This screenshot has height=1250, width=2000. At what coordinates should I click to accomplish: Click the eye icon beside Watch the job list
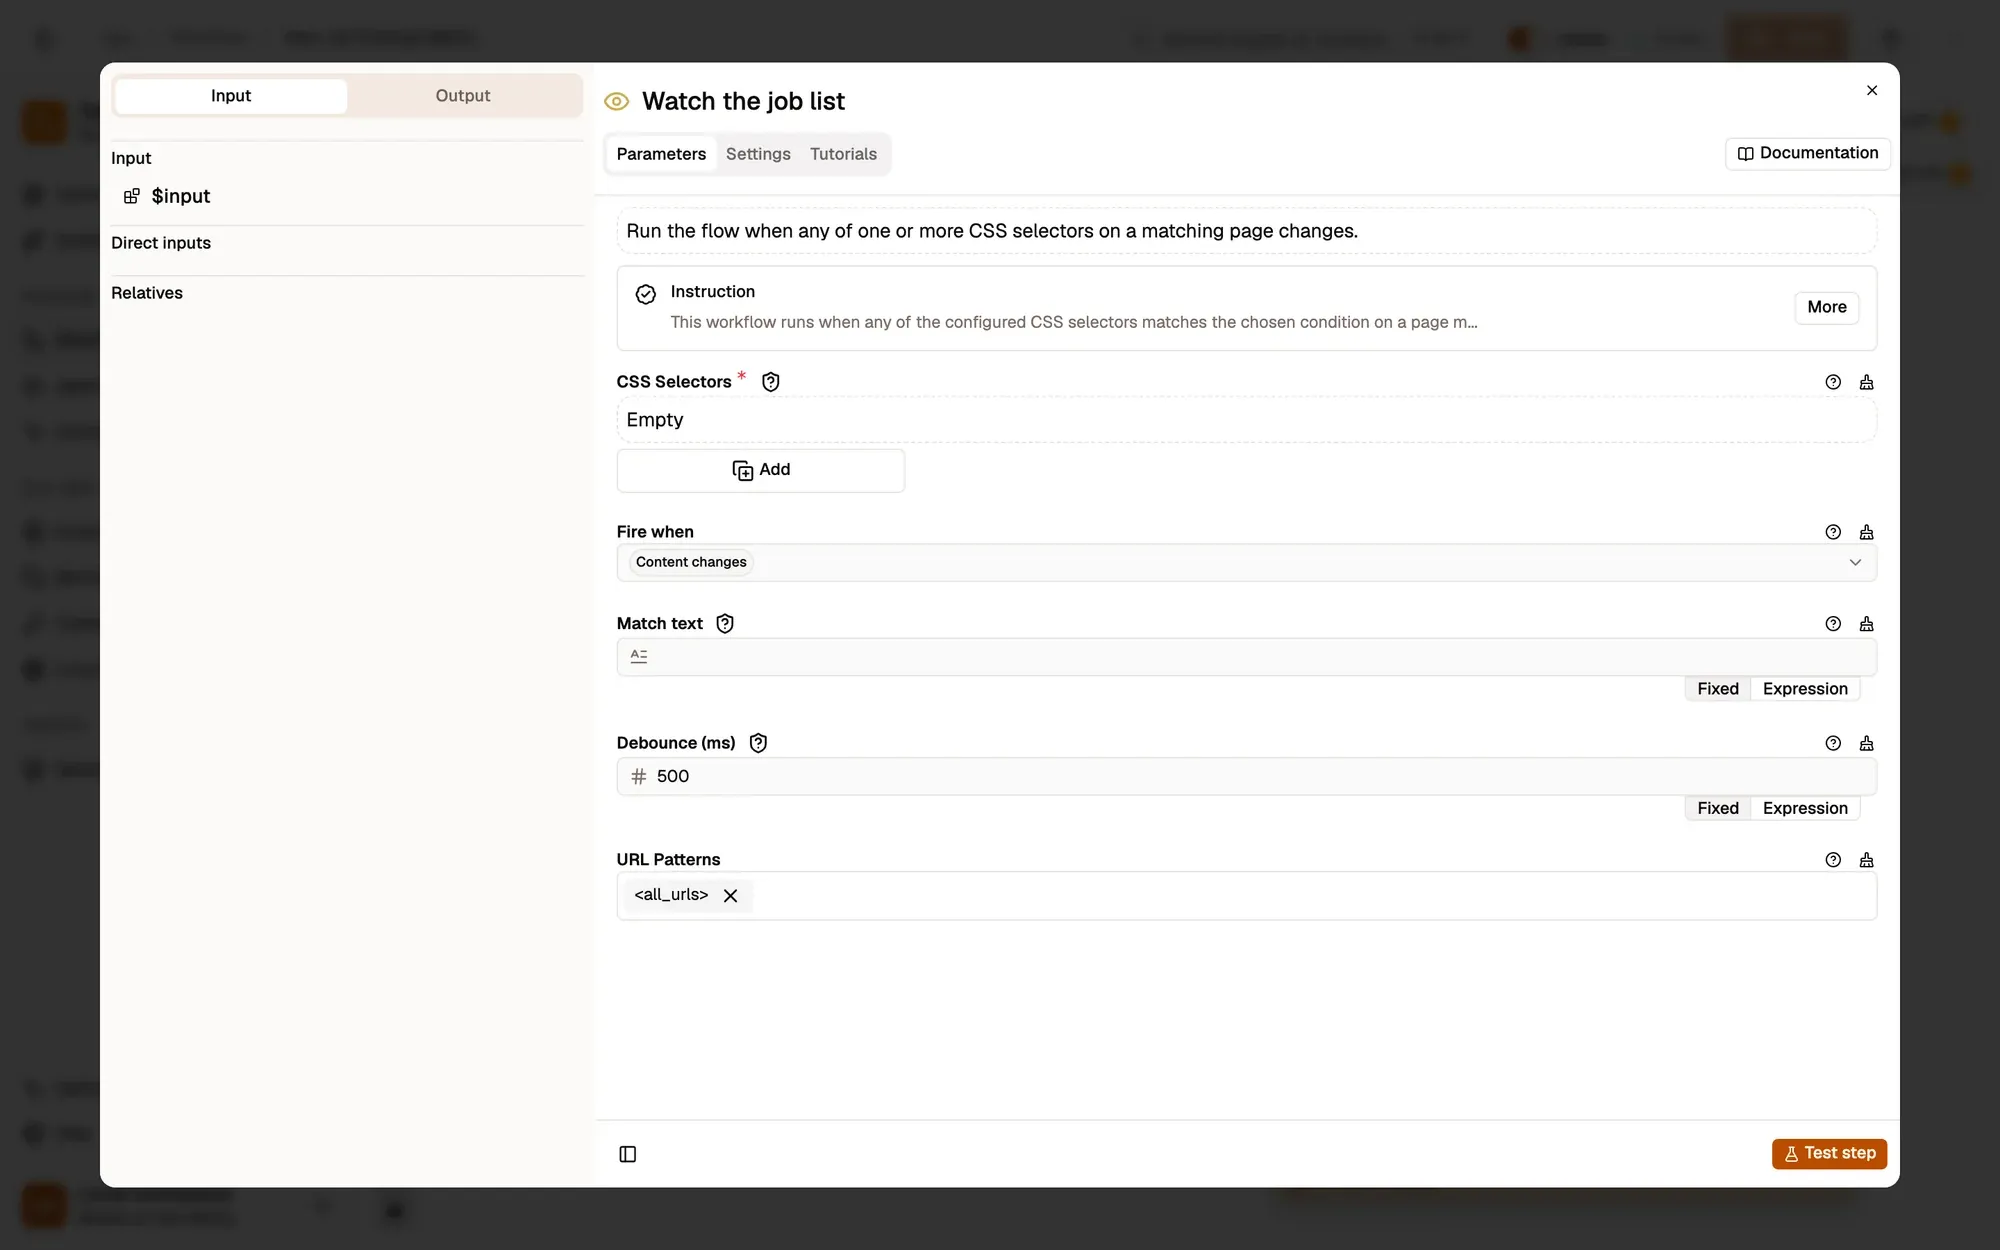point(616,101)
